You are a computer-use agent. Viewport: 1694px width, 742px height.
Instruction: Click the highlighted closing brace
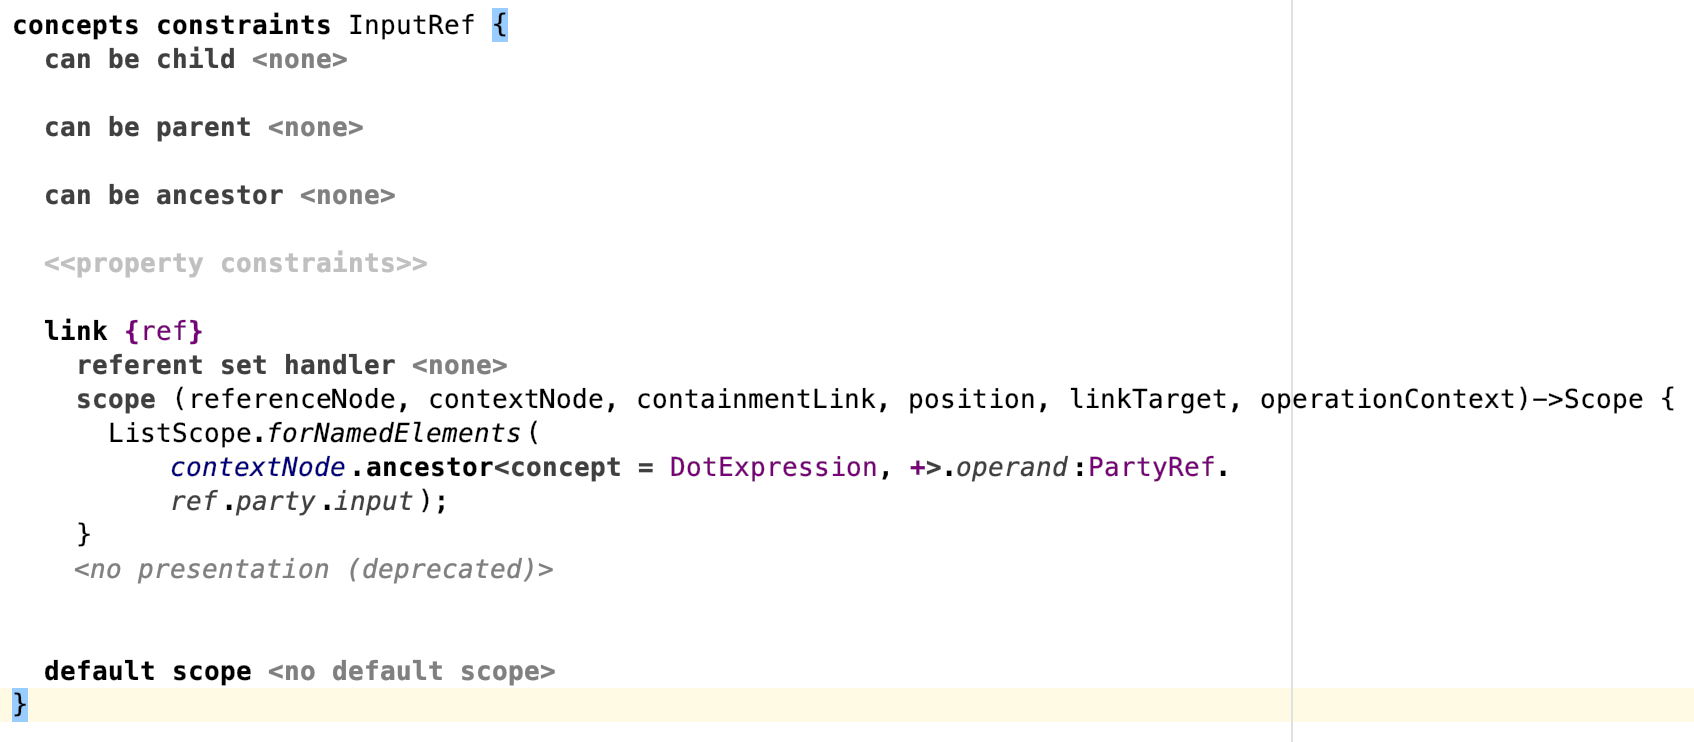pos(20,705)
